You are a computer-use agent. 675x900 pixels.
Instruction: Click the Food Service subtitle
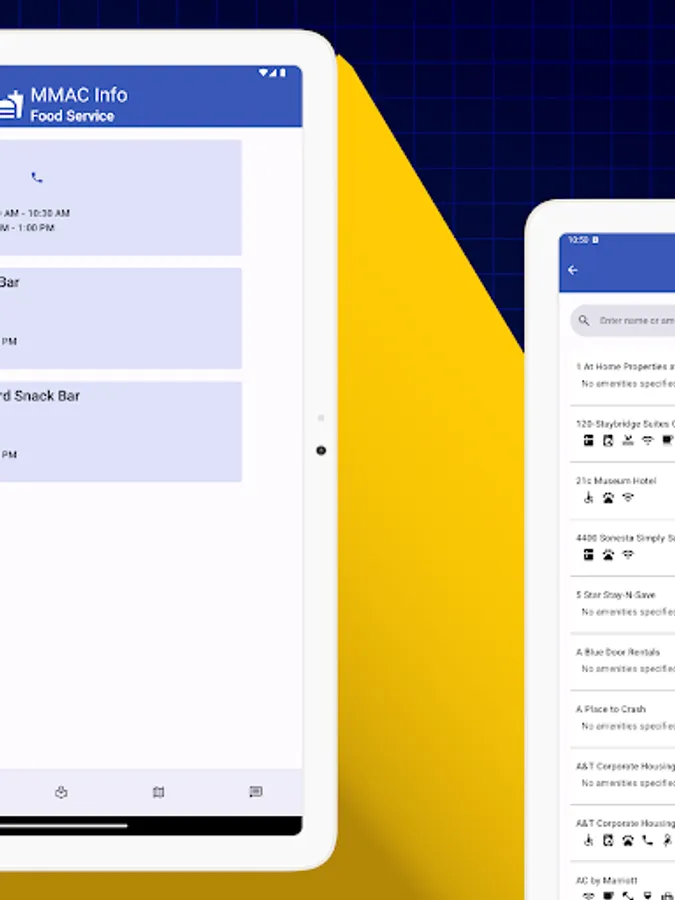click(72, 116)
